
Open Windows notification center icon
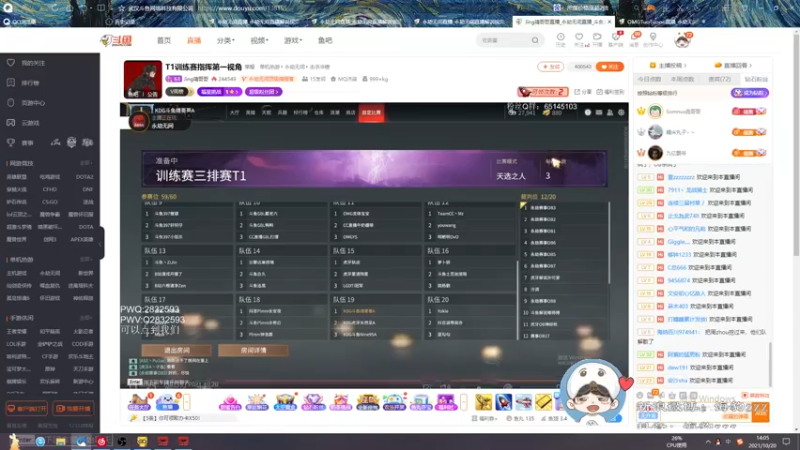[x=786, y=441]
